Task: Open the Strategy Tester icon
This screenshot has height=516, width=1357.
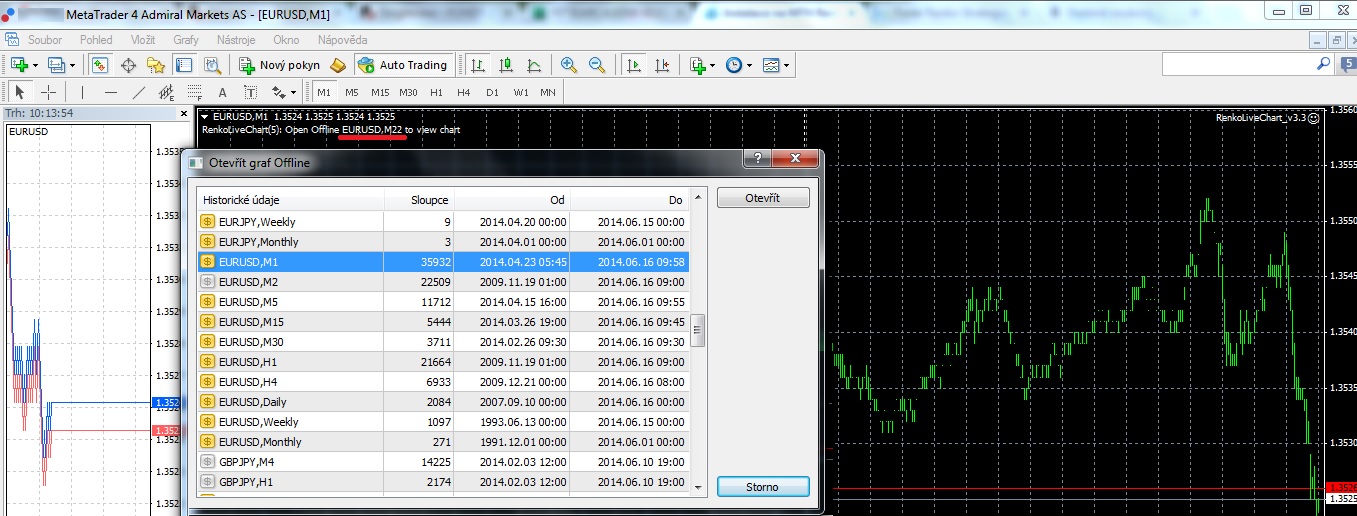Action: click(x=211, y=65)
